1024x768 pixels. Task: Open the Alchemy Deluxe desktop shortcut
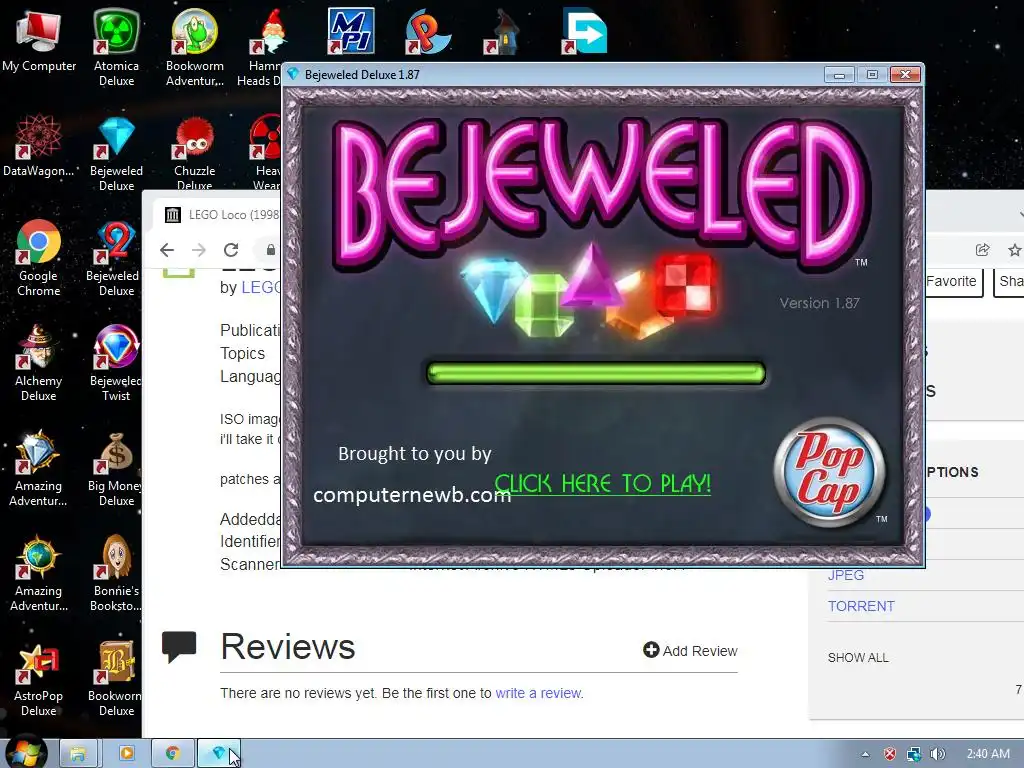39,363
